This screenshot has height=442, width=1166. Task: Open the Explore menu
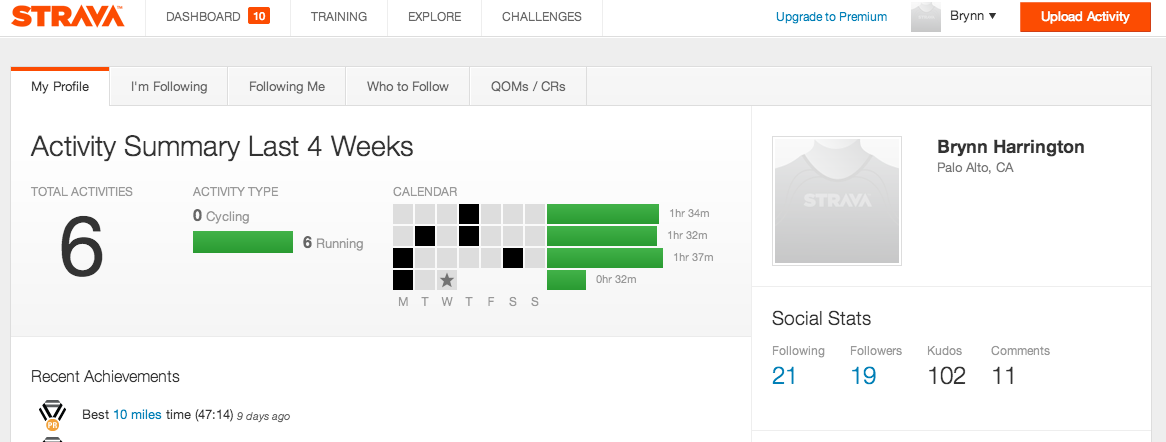[434, 17]
